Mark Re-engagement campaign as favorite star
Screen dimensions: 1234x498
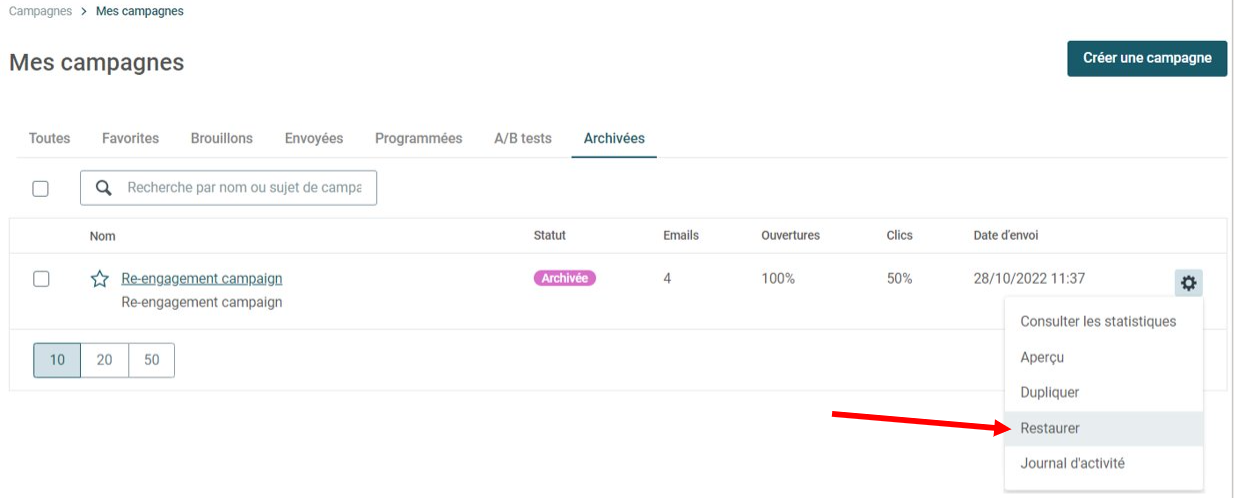(100, 279)
